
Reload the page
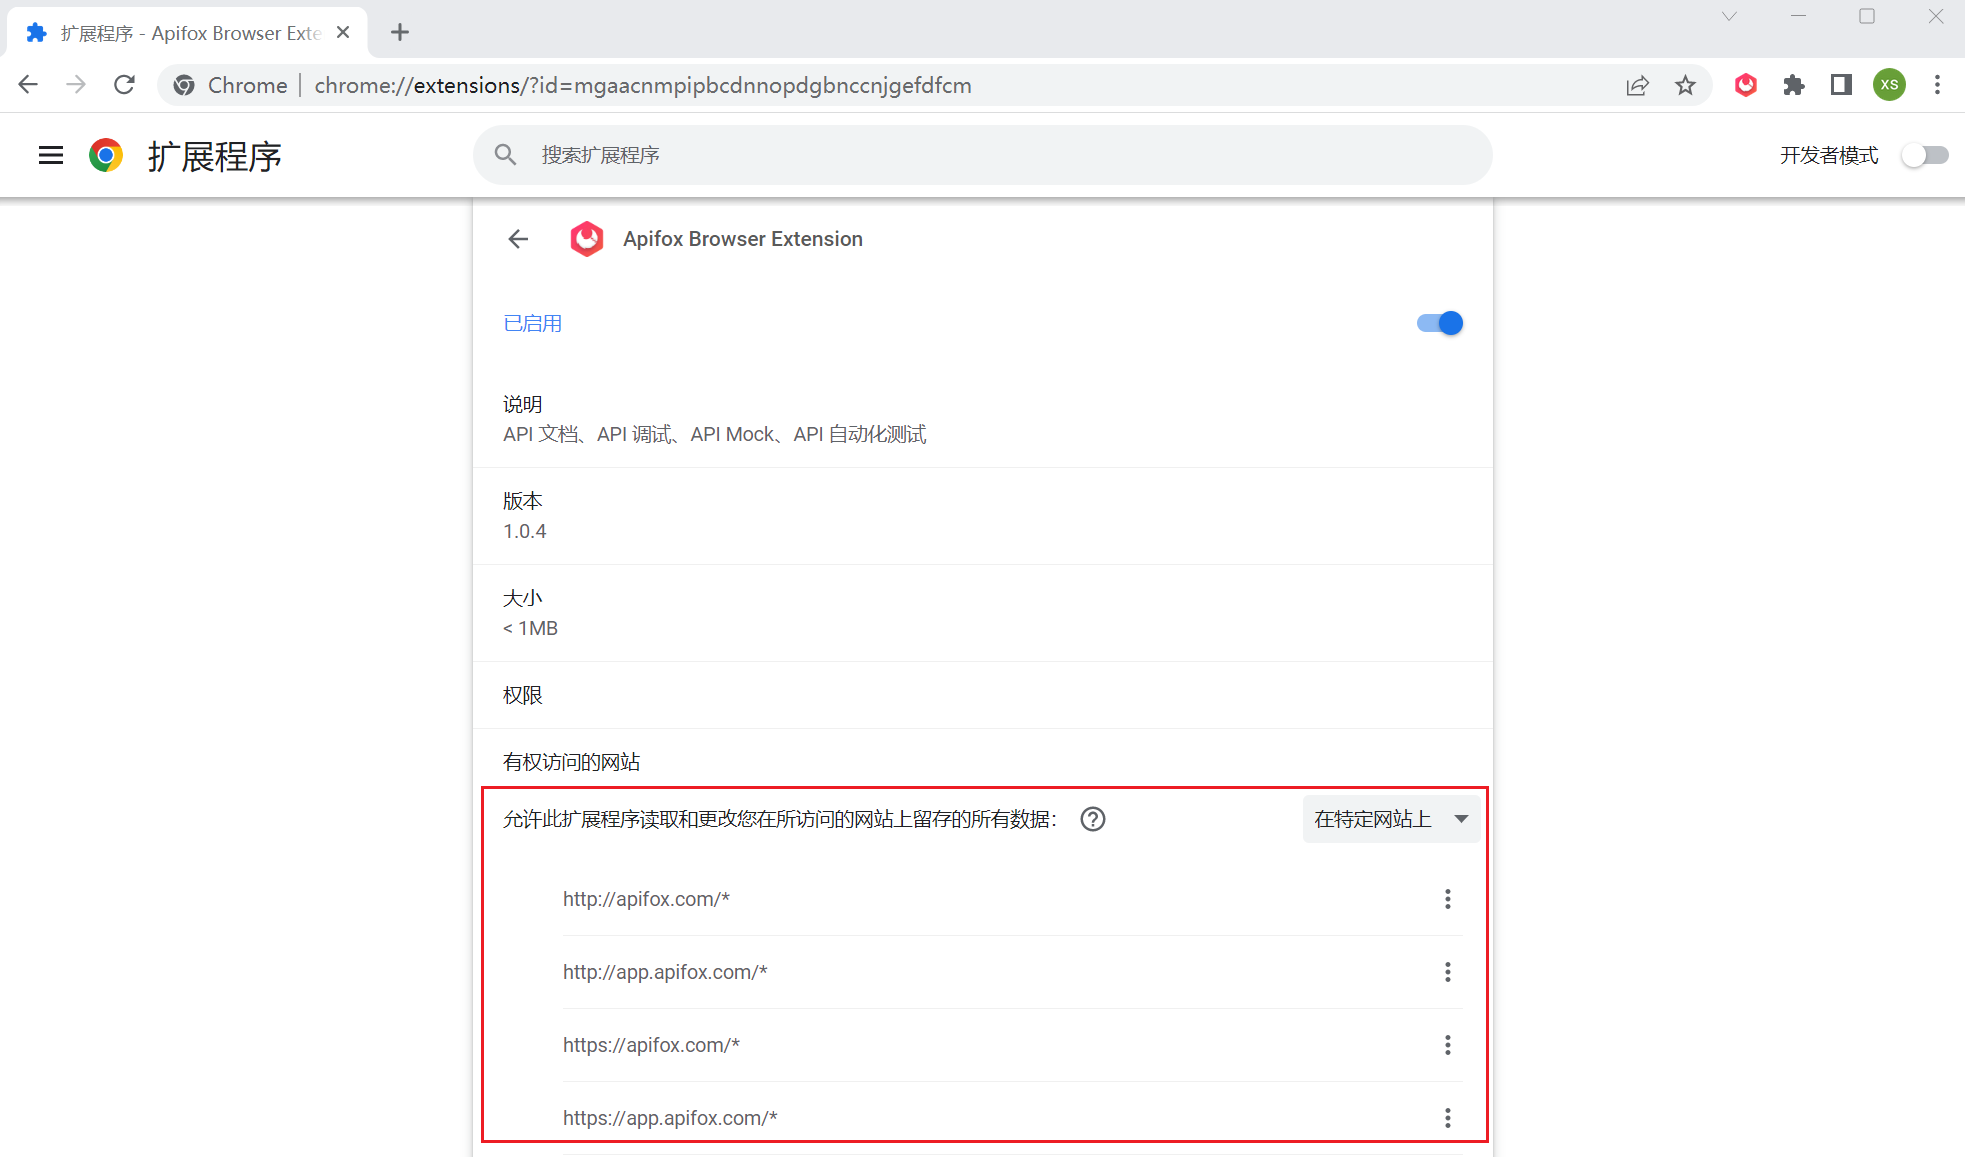point(124,85)
